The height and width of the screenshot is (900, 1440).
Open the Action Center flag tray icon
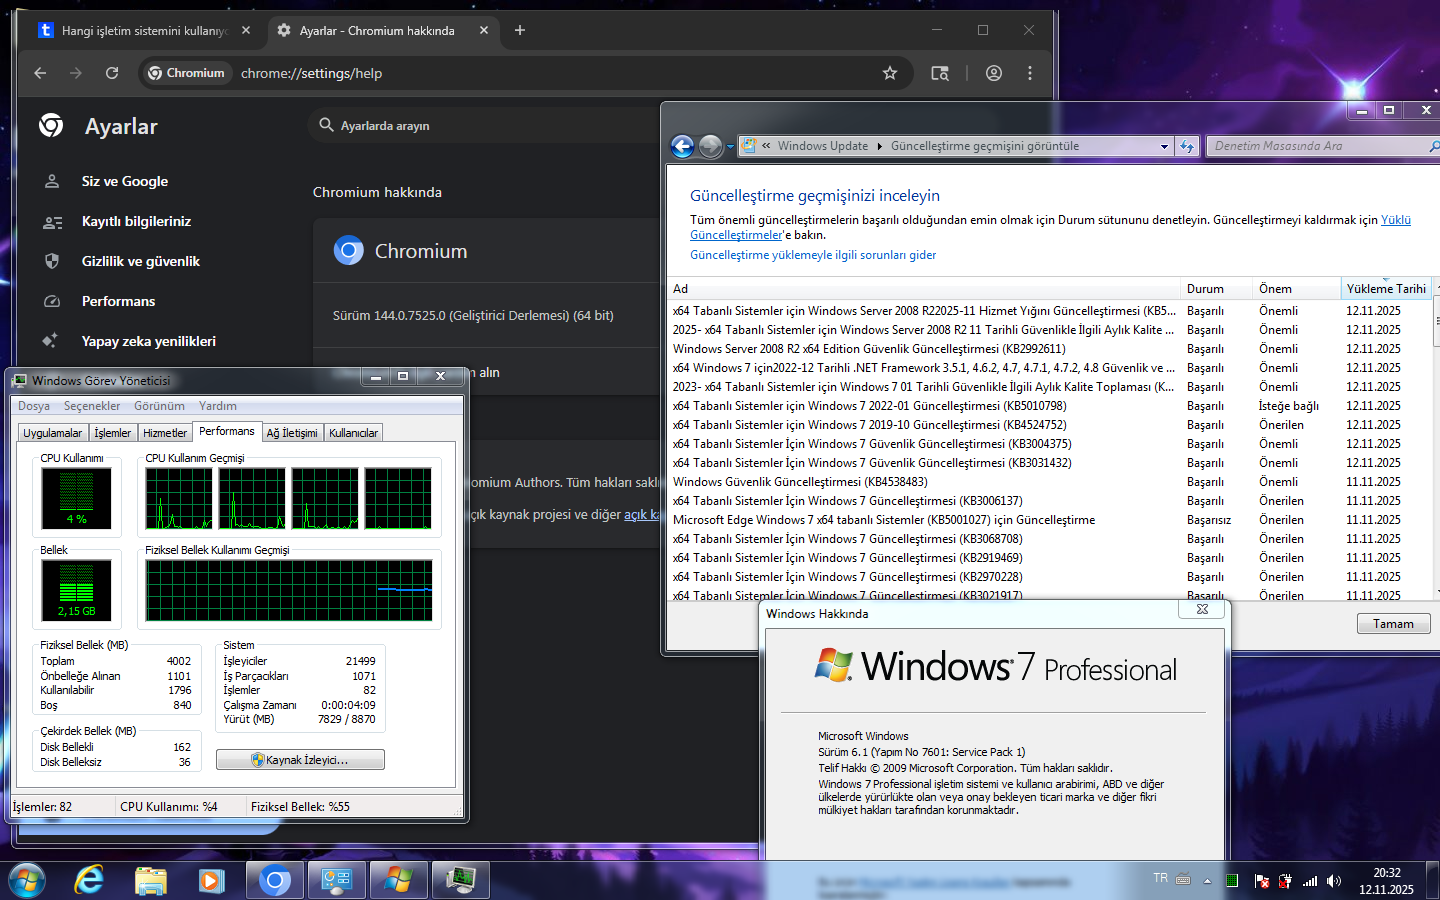(1262, 881)
